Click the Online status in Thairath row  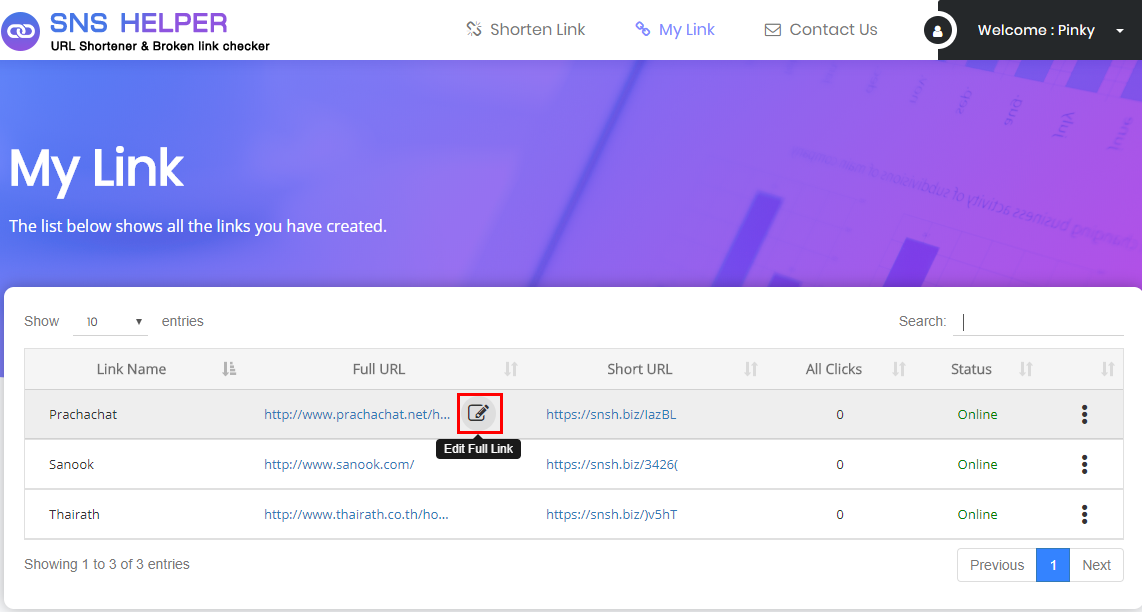click(x=977, y=514)
